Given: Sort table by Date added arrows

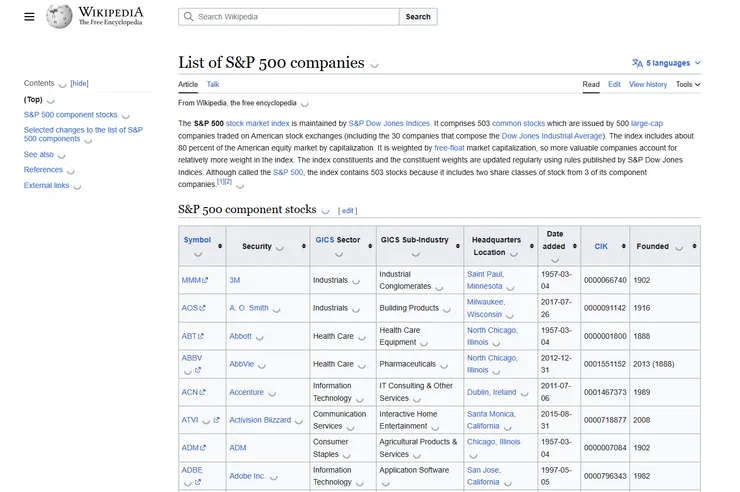Looking at the screenshot, I should coord(574,246).
